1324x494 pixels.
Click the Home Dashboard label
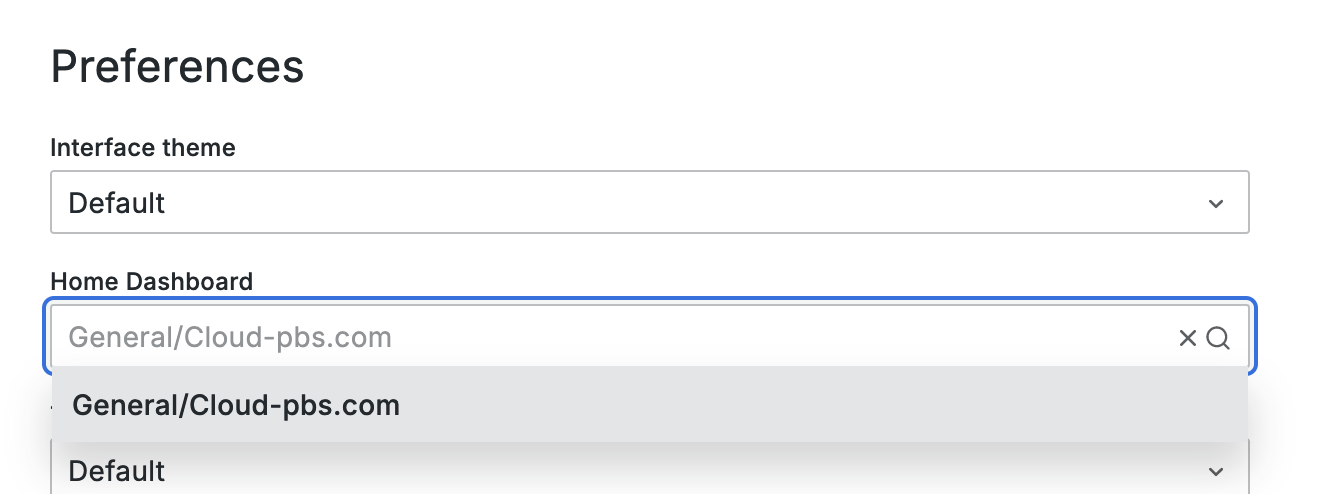coord(151,281)
